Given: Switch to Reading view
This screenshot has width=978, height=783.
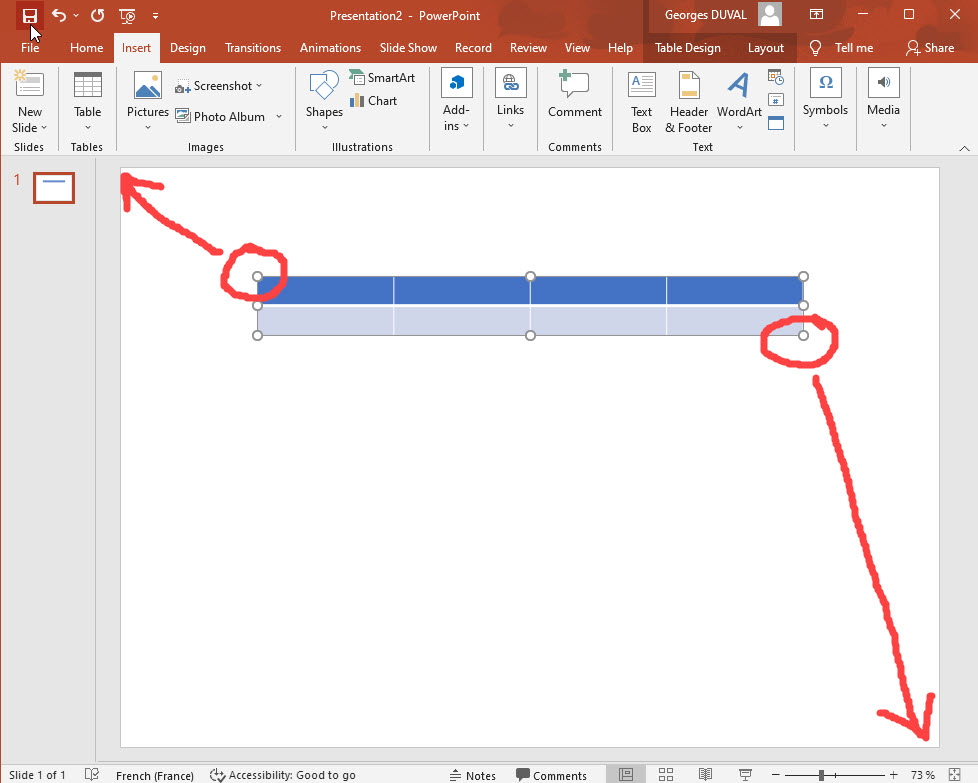Looking at the screenshot, I should click(x=705, y=774).
